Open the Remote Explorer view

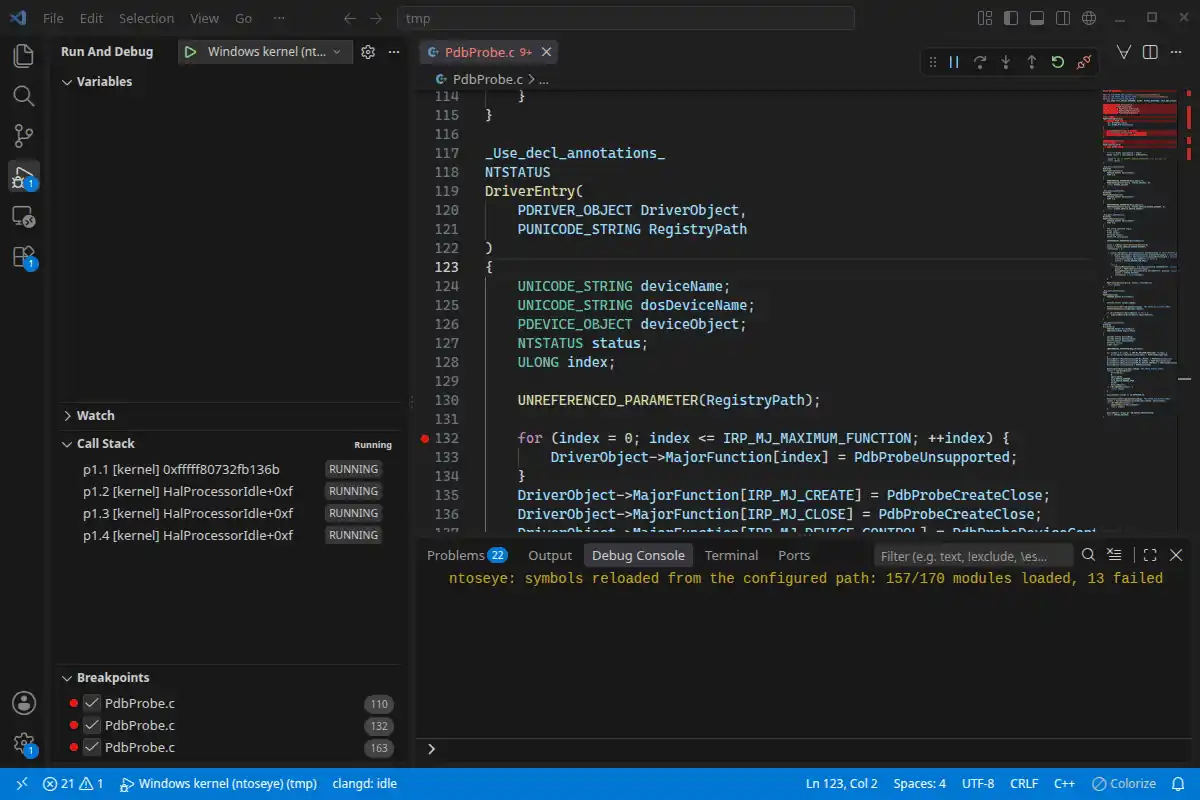coord(24,217)
